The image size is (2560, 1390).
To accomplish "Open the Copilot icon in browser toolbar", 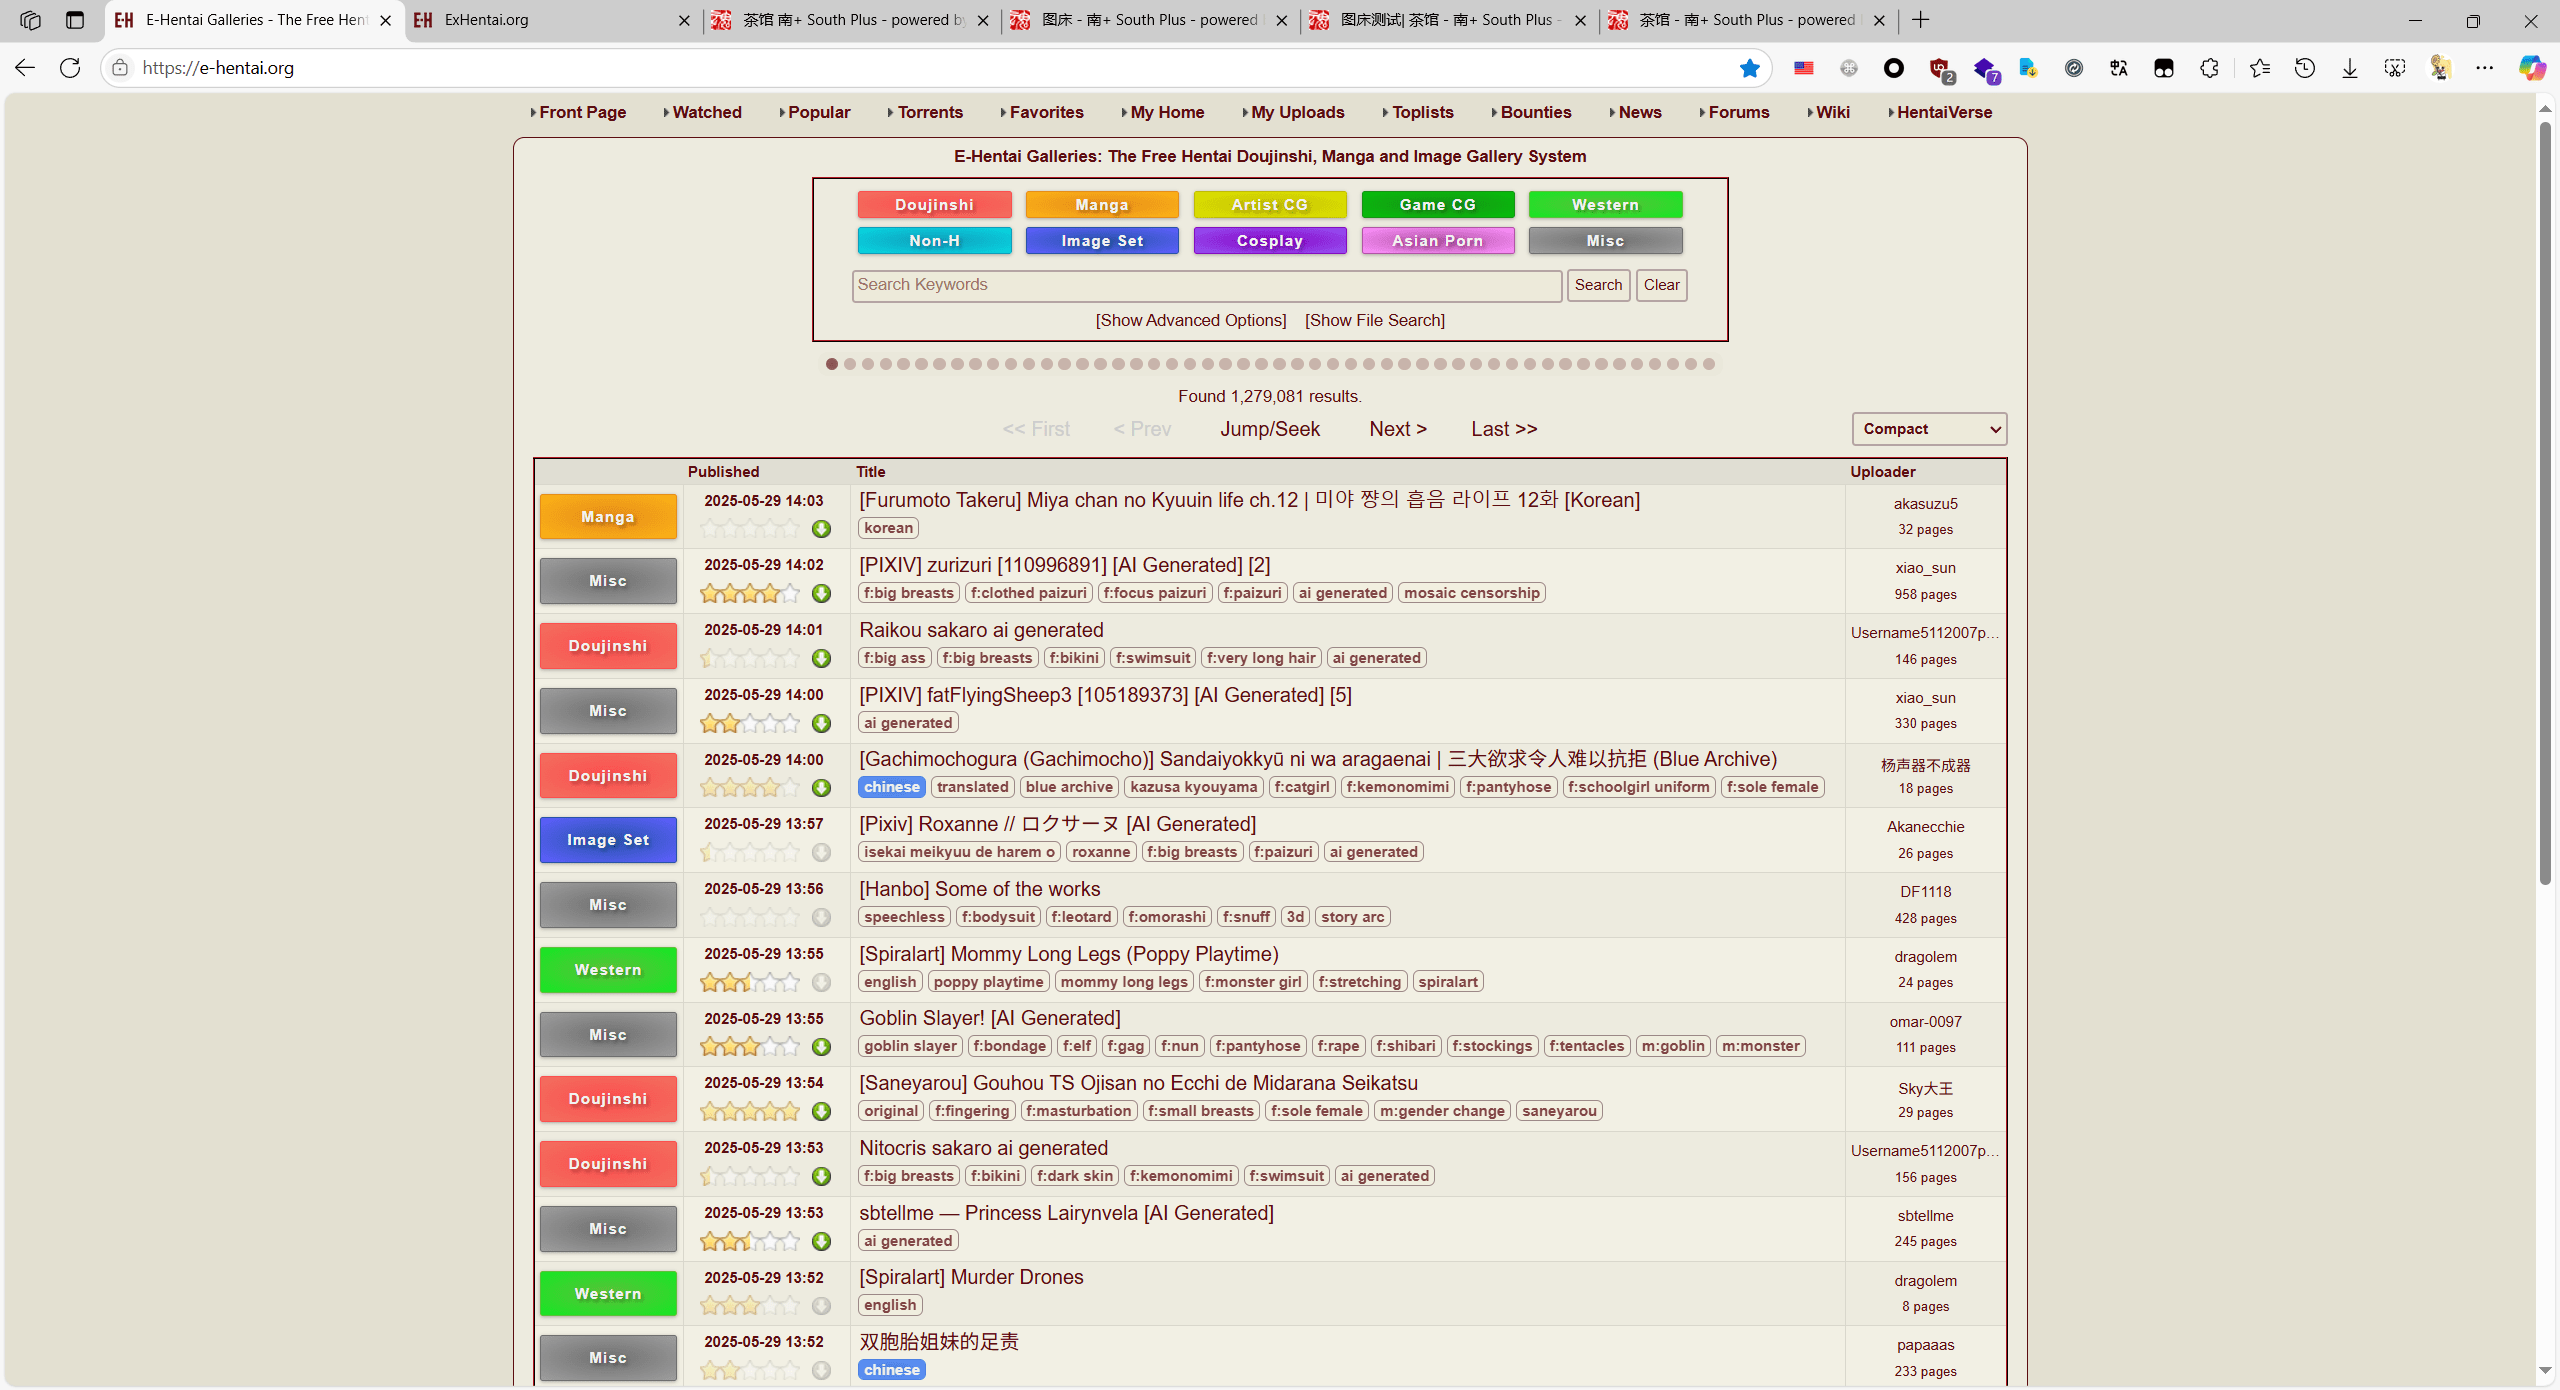I will [2532, 68].
